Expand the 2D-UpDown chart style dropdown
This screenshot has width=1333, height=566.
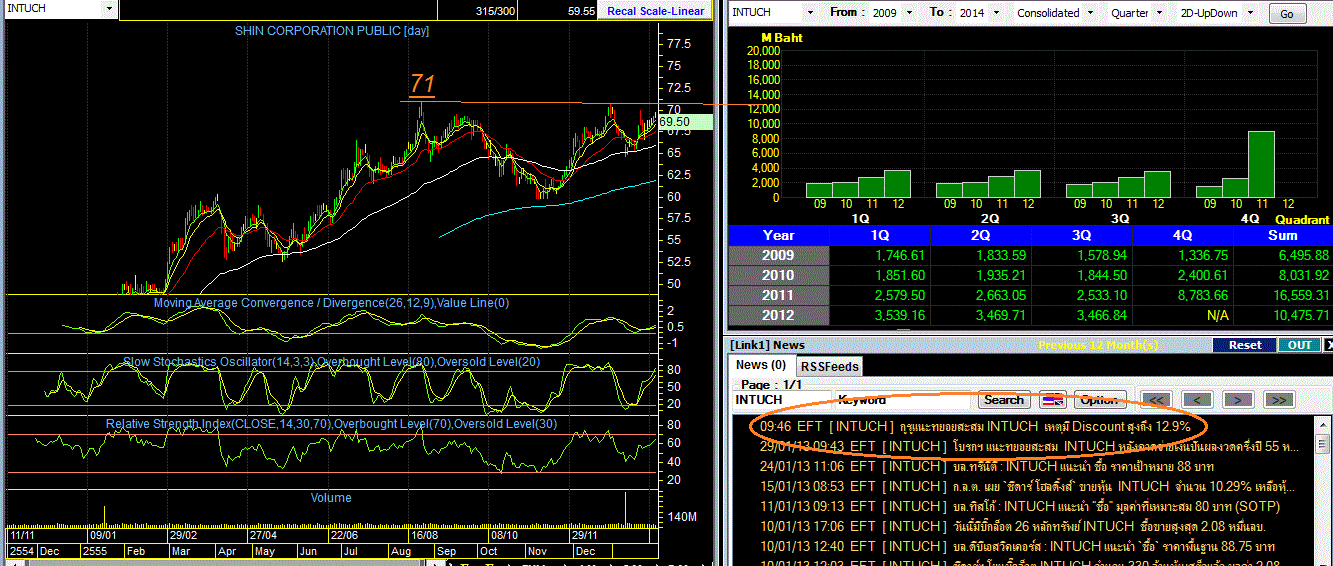(x=1248, y=13)
